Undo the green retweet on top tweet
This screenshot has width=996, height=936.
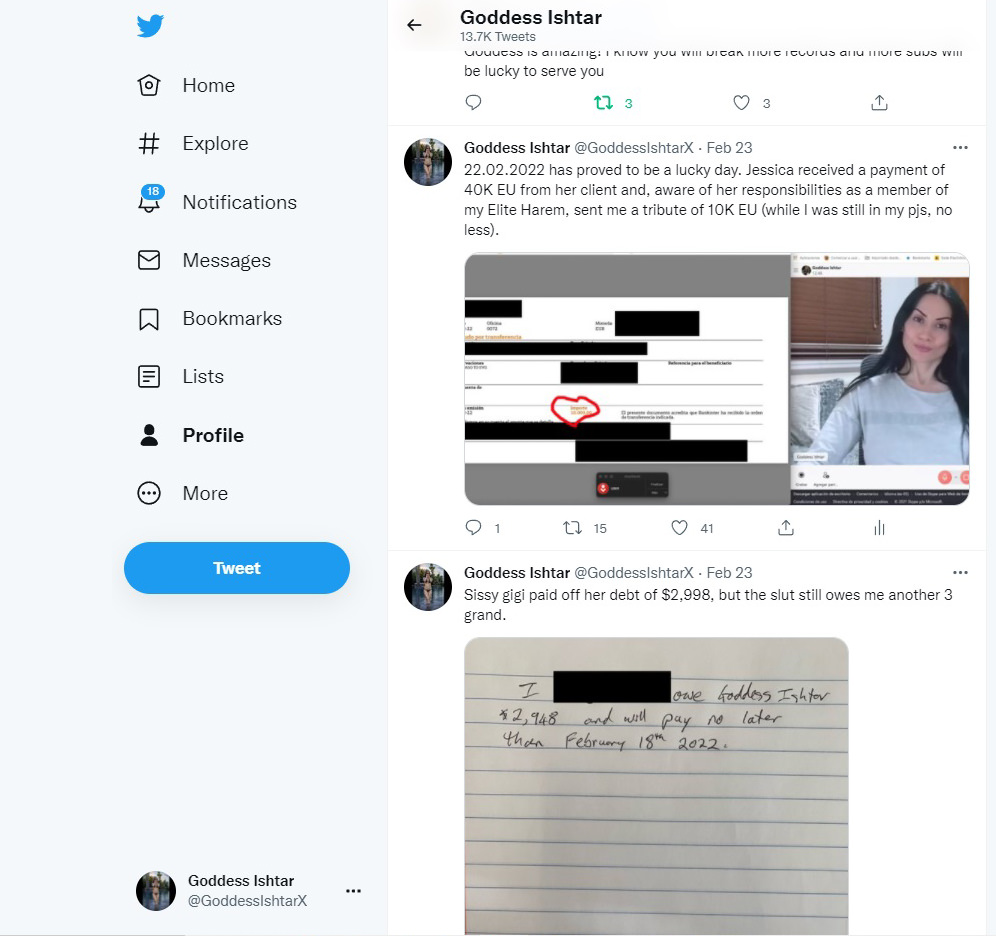point(603,103)
